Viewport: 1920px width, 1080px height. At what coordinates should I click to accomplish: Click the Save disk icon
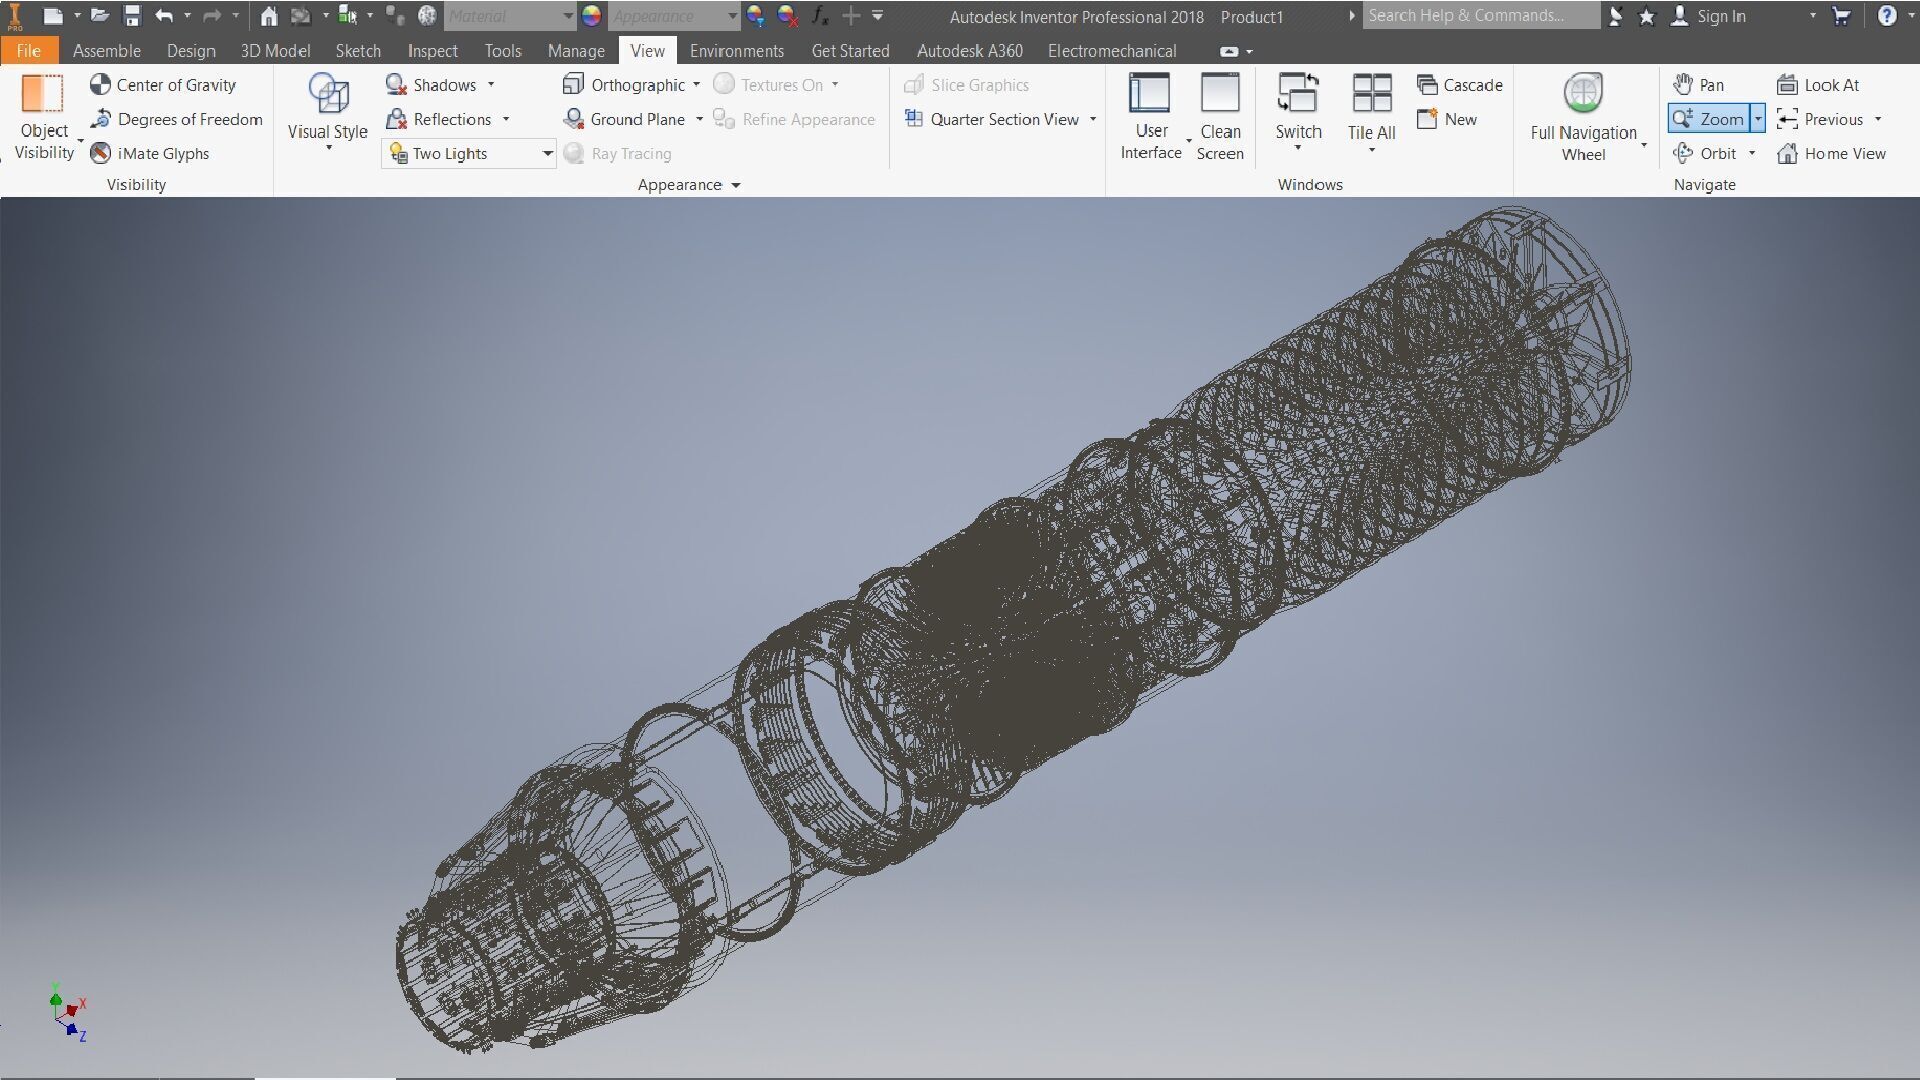pyautogui.click(x=132, y=16)
